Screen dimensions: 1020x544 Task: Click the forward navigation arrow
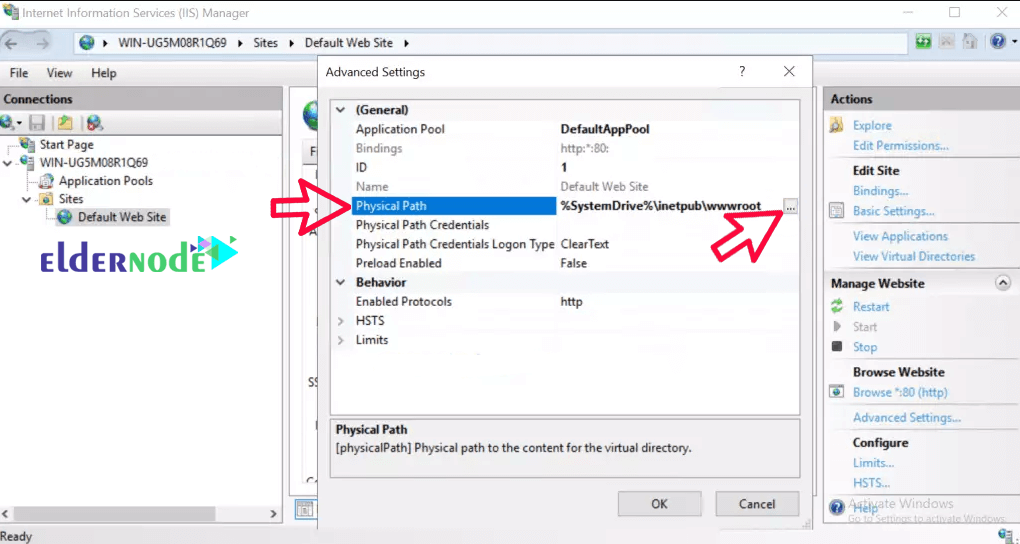click(x=42, y=43)
